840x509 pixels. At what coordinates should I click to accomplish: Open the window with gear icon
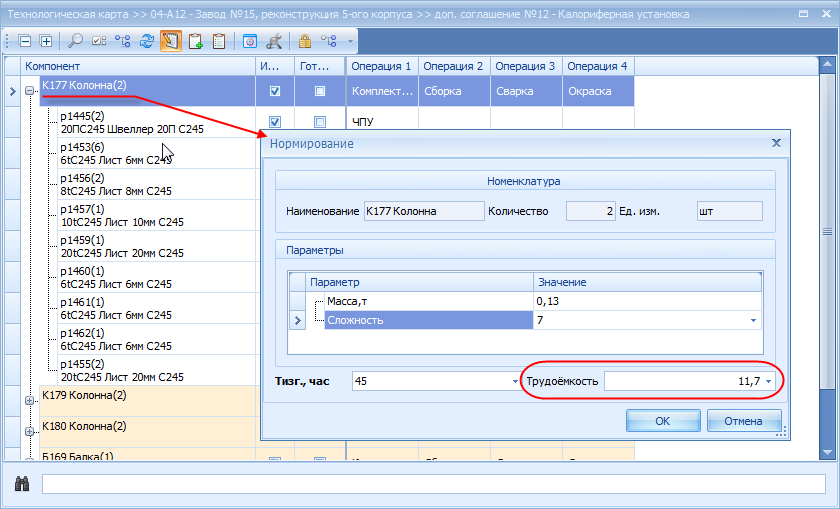pyautogui.click(x=250, y=41)
